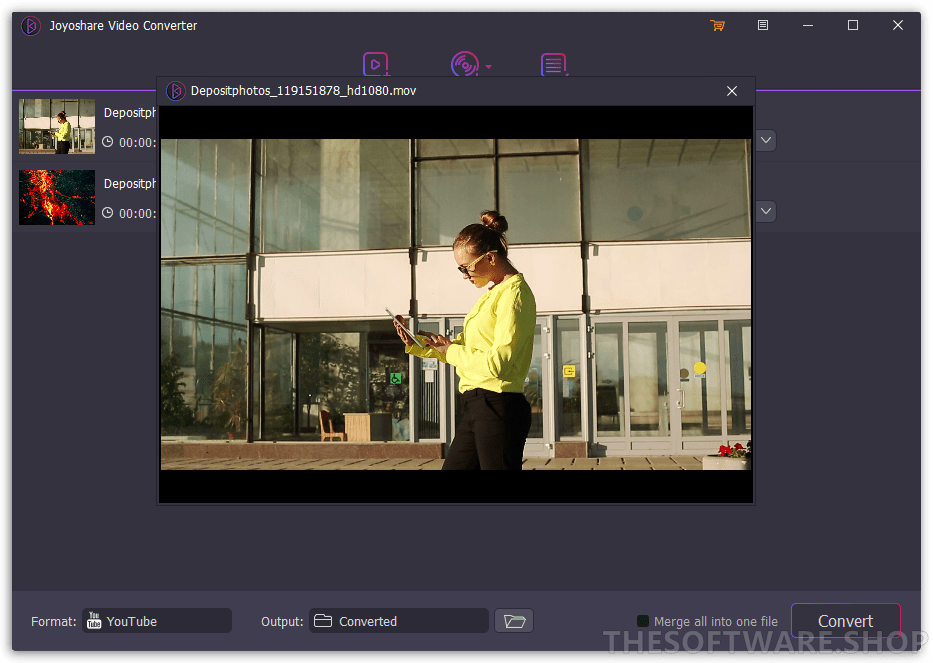The height and width of the screenshot is (663, 933).
Task: Open the YouTube format selector
Action: (x=156, y=620)
